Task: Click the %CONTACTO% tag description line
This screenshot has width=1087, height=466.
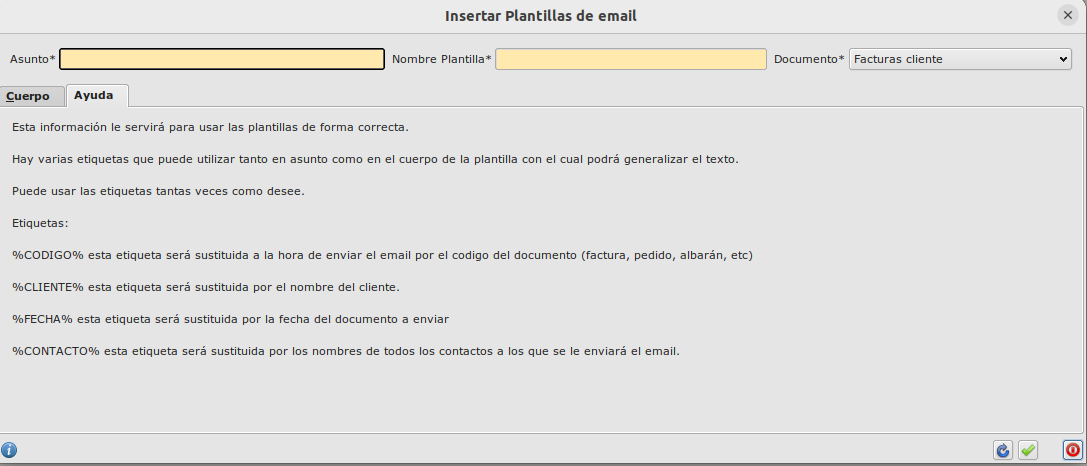Action: 346,351
